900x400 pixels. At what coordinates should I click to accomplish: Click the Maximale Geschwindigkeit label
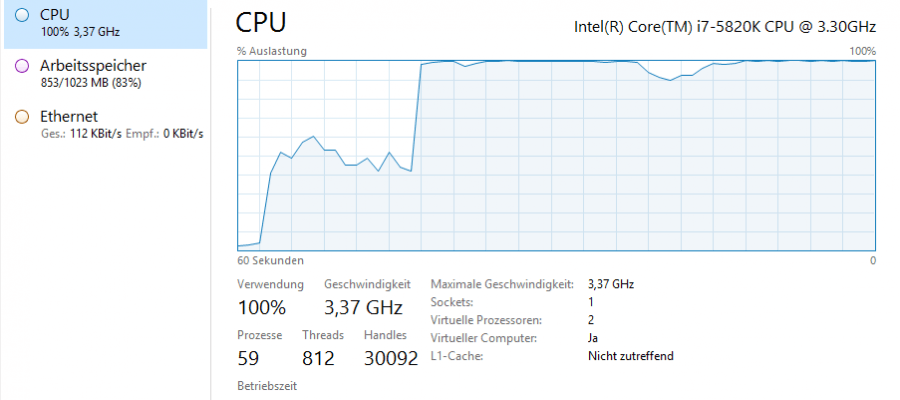pos(500,284)
